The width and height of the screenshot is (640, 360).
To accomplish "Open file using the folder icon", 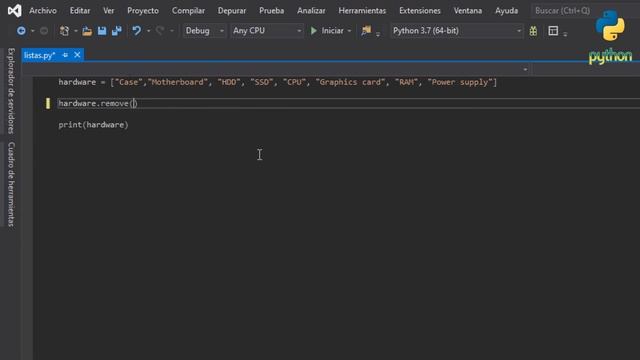I will [x=87, y=31].
